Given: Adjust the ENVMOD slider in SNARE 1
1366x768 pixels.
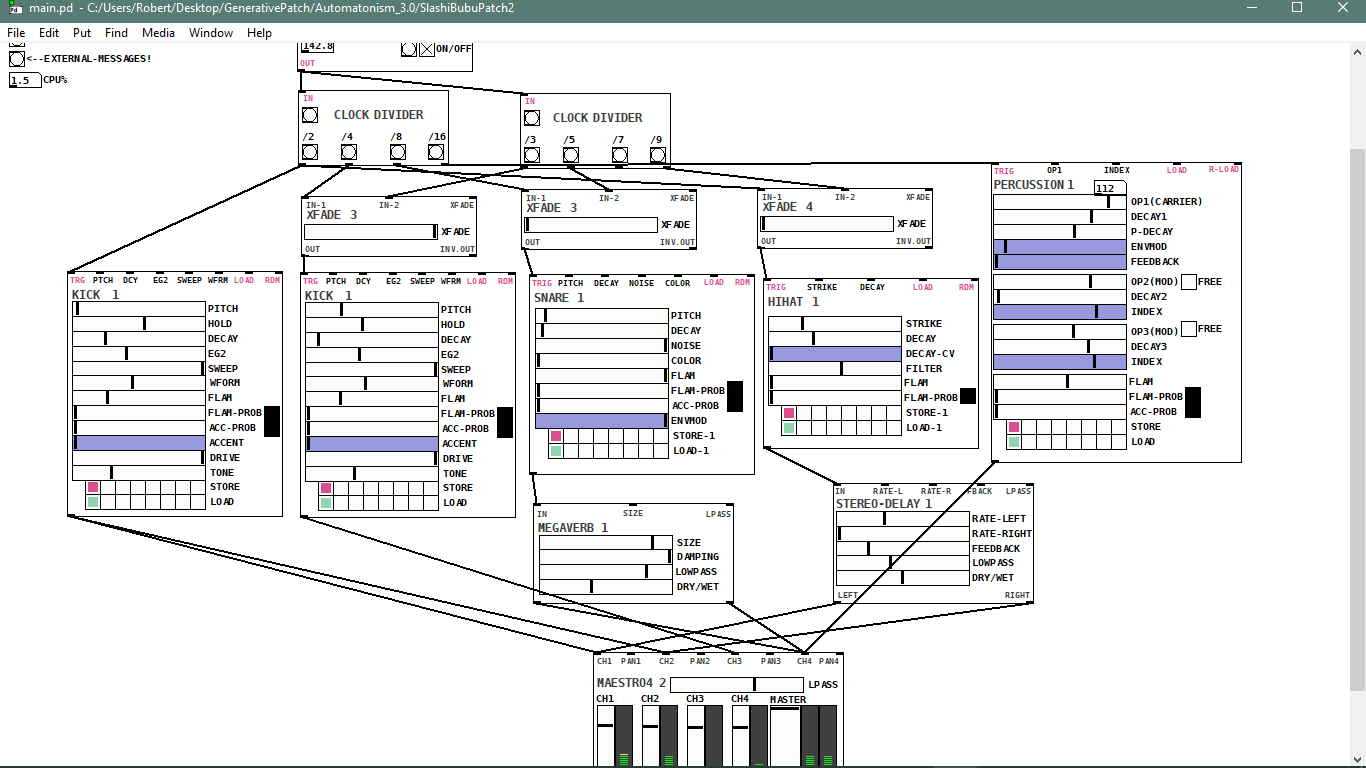Looking at the screenshot, I should tap(602, 421).
